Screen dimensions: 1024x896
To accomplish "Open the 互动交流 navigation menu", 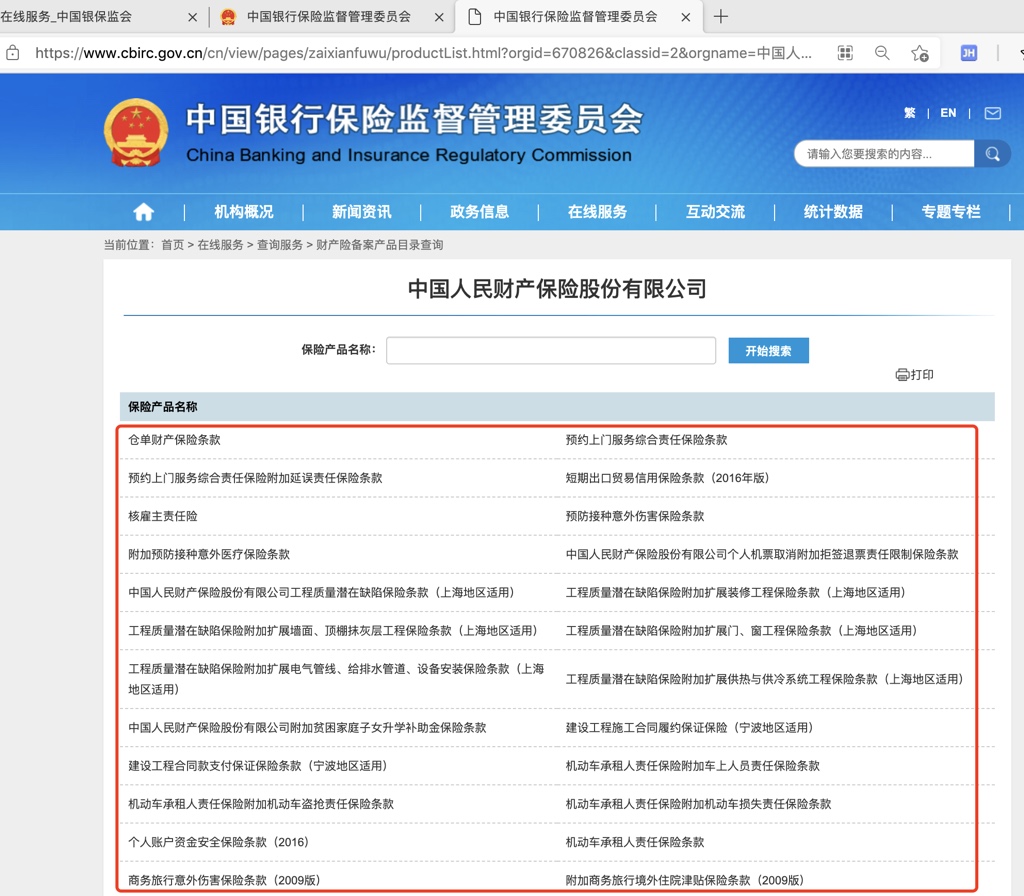I will click(x=715, y=212).
